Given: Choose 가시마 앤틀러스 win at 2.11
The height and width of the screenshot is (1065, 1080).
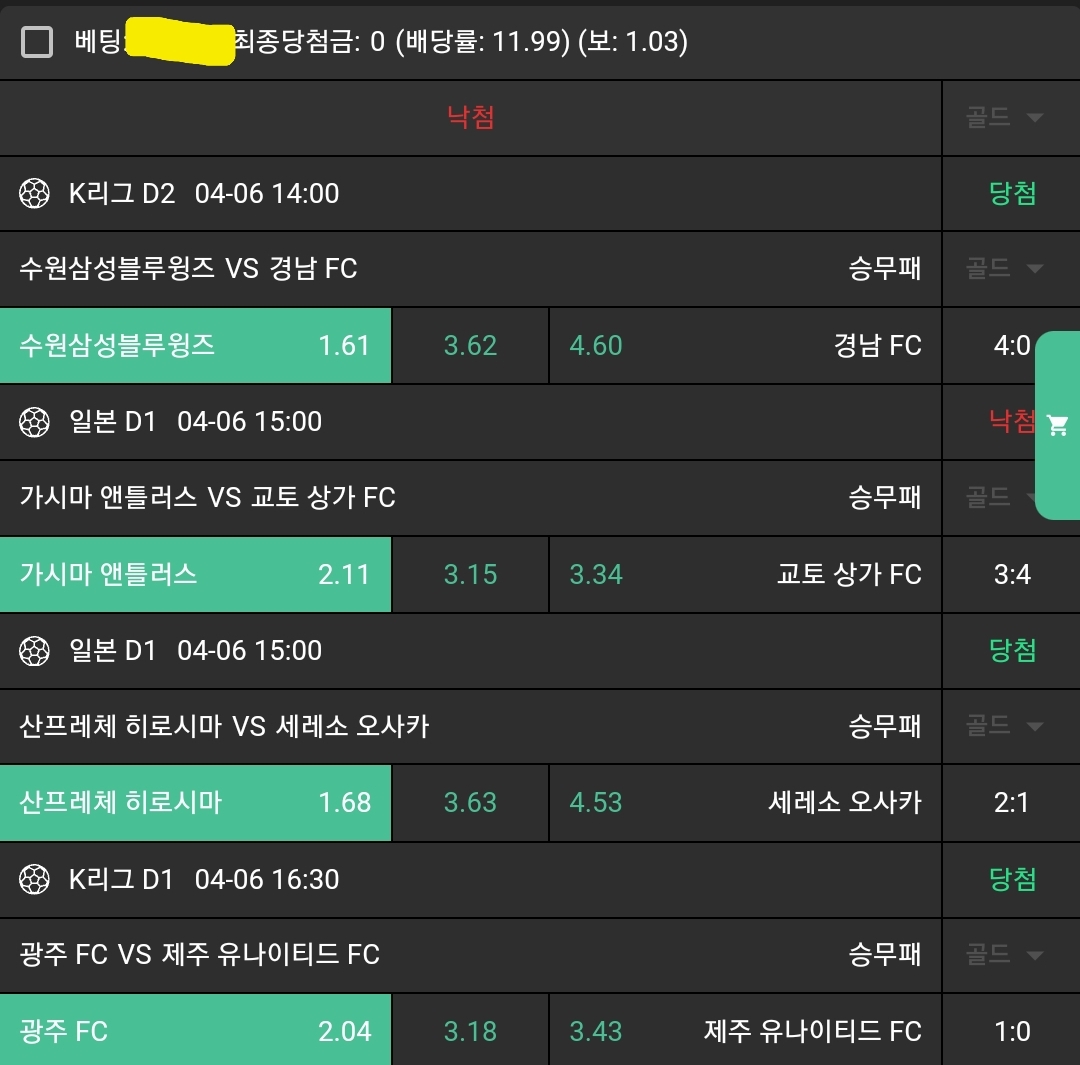Looking at the screenshot, I should tap(196, 575).
